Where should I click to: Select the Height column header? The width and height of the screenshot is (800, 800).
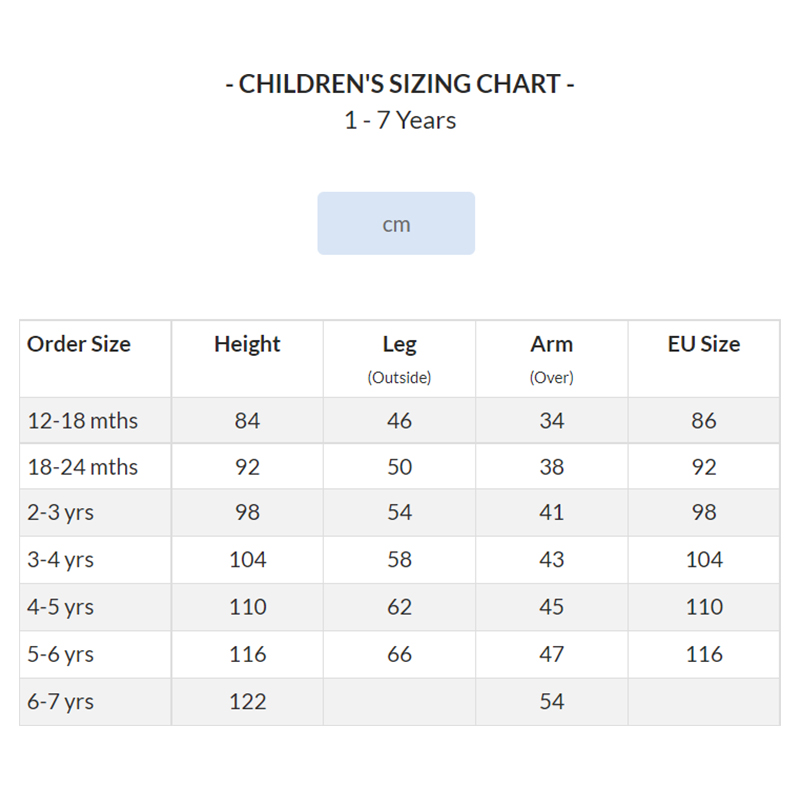pyautogui.click(x=247, y=344)
